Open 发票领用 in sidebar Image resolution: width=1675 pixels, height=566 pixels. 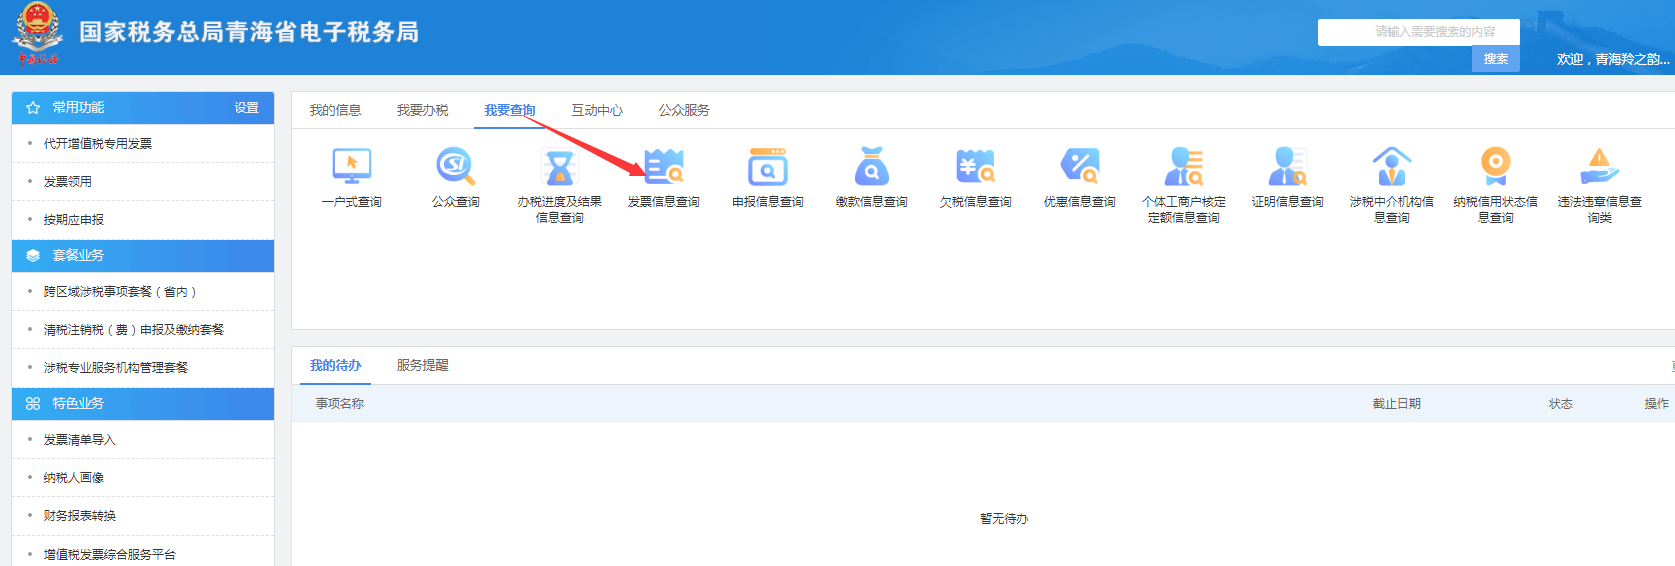pyautogui.click(x=68, y=182)
